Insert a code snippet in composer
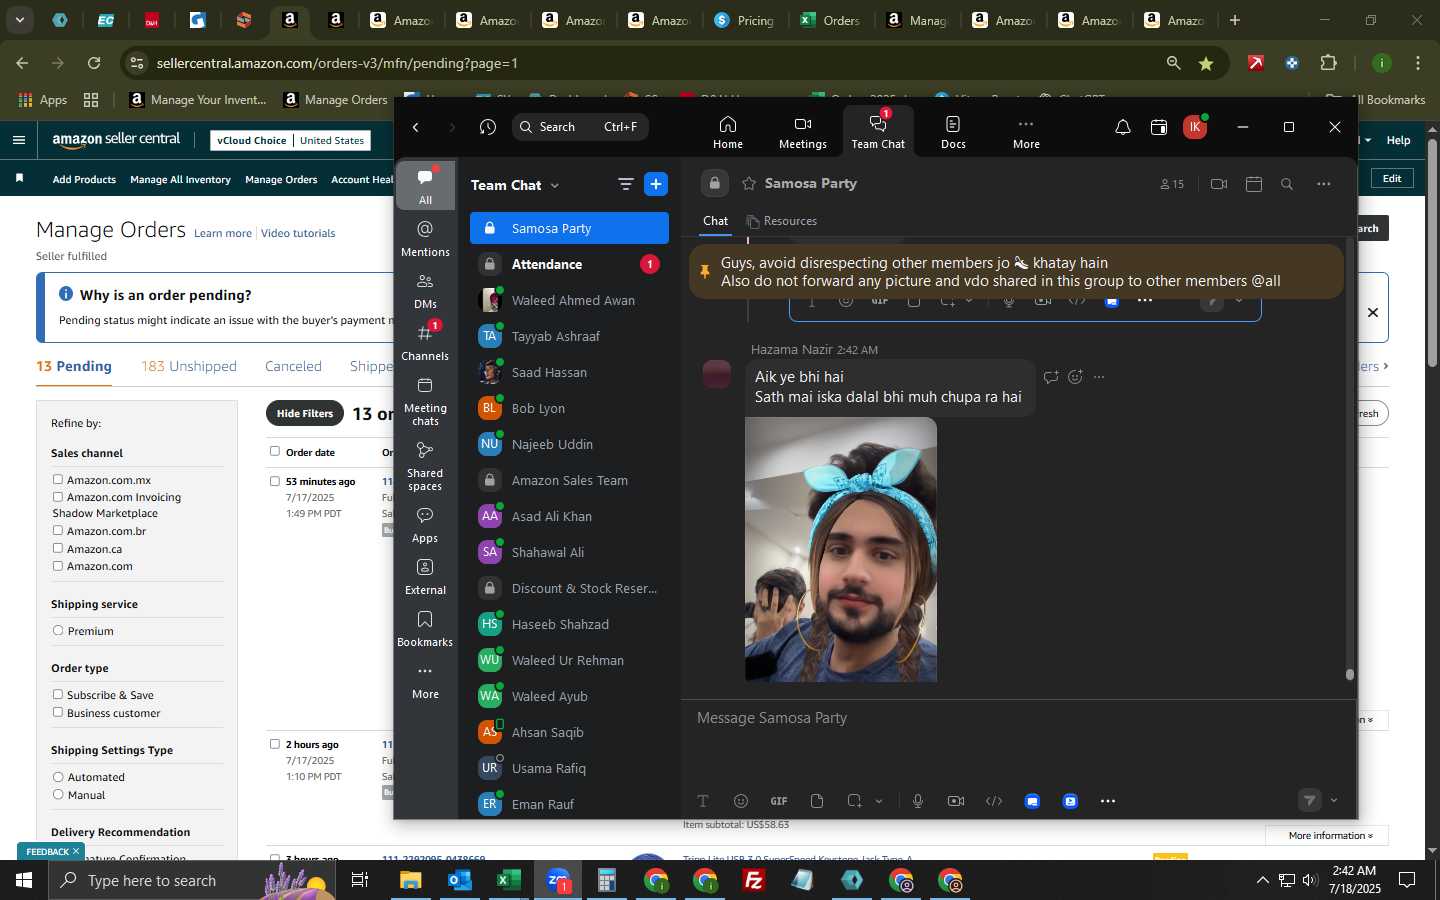This screenshot has height=900, width=1440. [994, 801]
